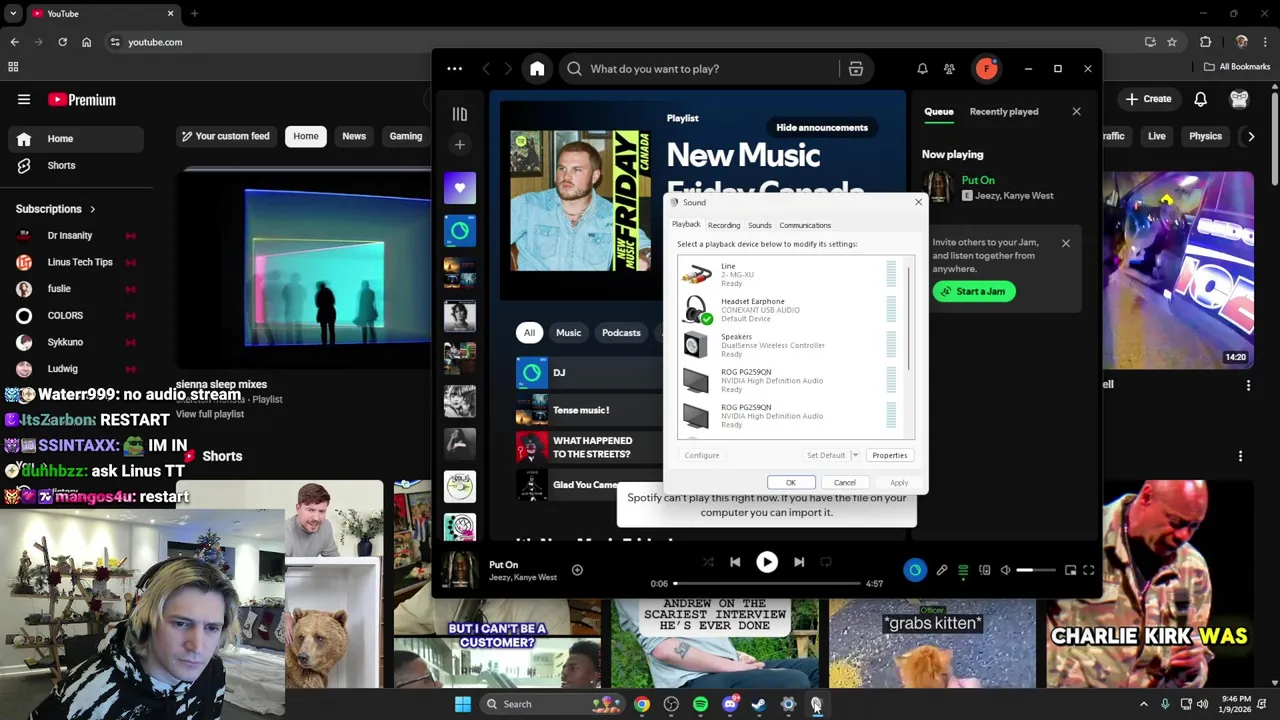Viewport: 1280px width, 720px height.
Task: Switch to Recently played tab in Spotify
Action: [x=1004, y=112]
